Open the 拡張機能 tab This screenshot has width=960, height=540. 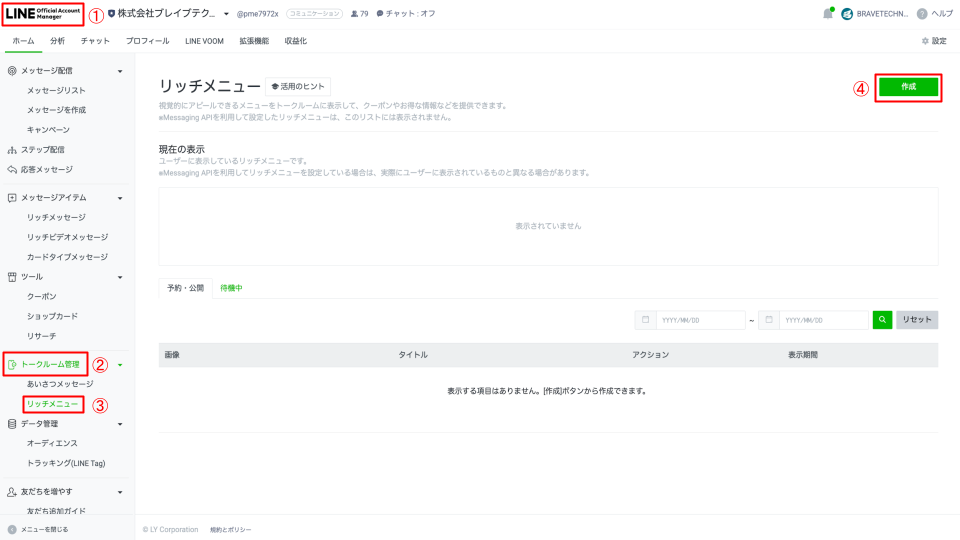tap(254, 41)
